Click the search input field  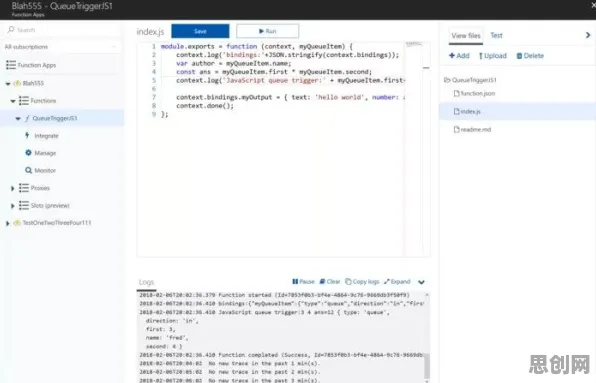(63, 30)
